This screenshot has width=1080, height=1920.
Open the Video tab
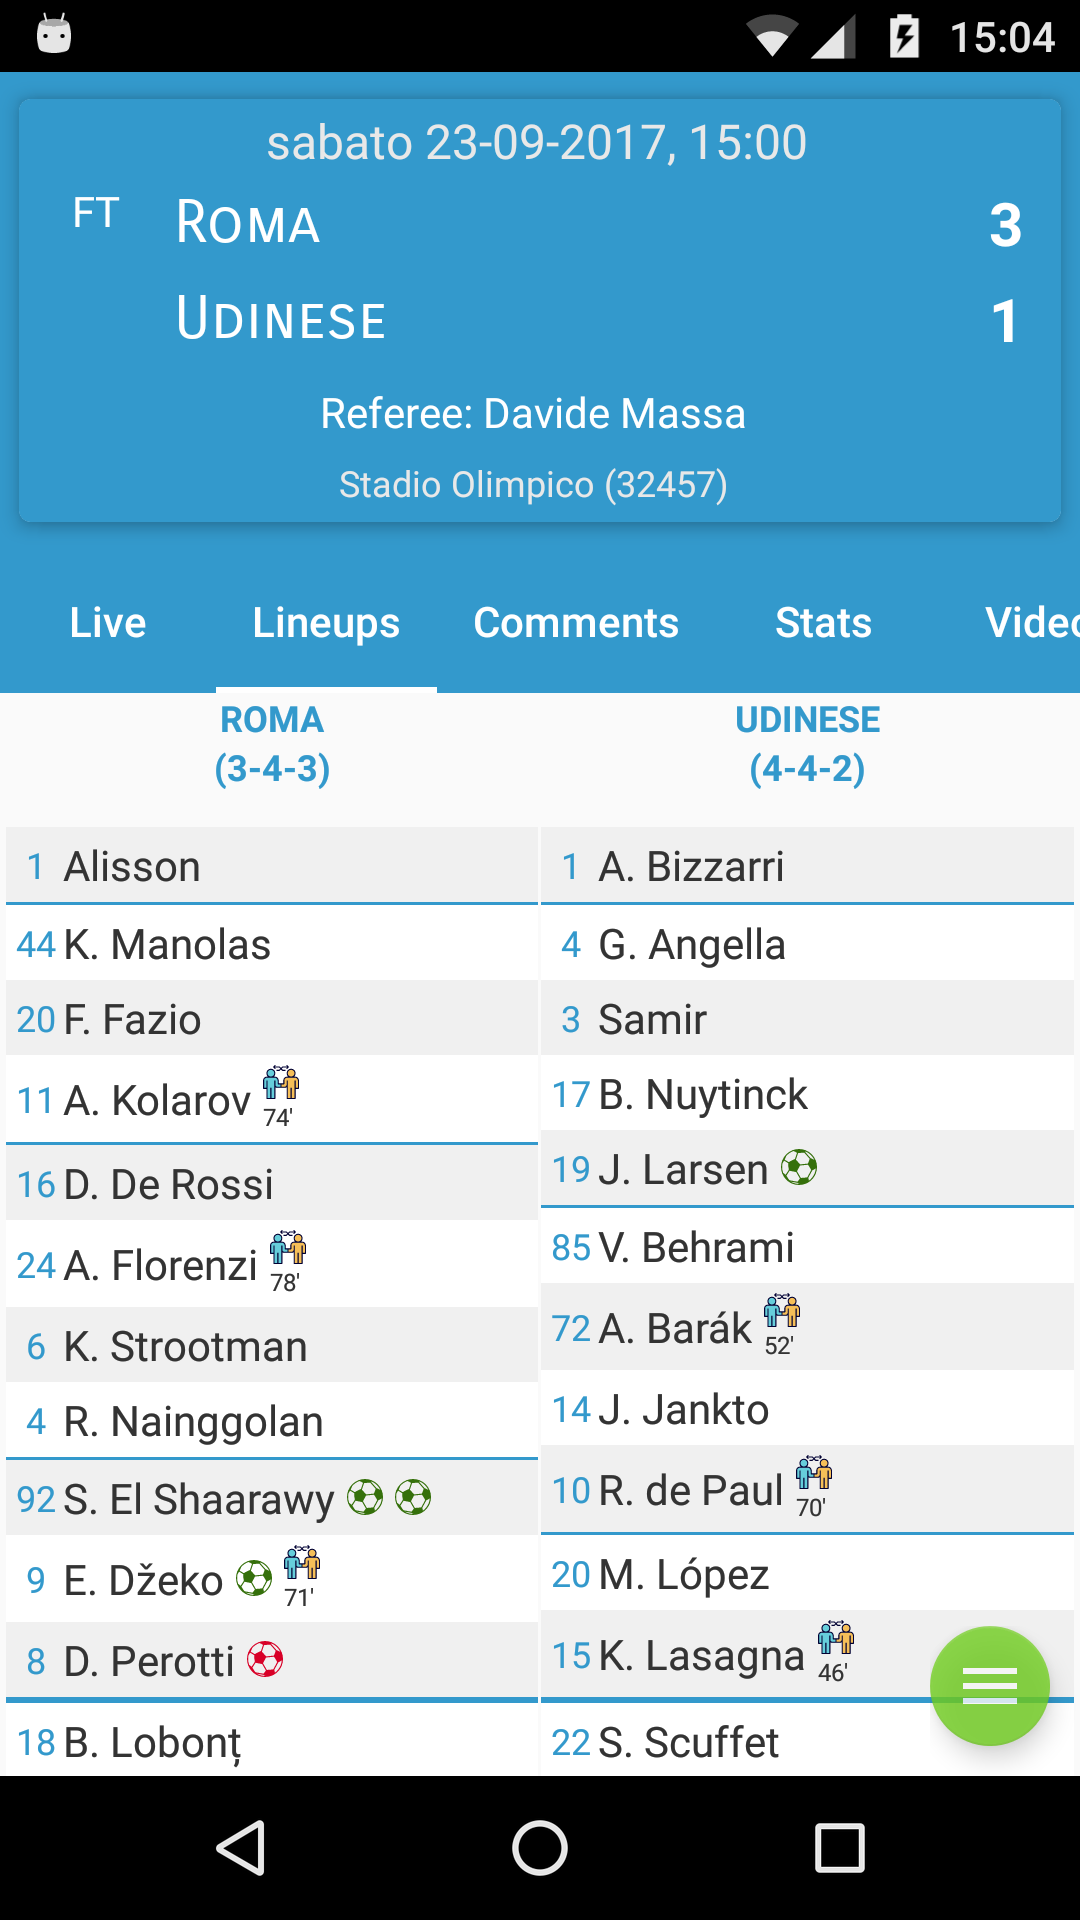coord(1030,623)
